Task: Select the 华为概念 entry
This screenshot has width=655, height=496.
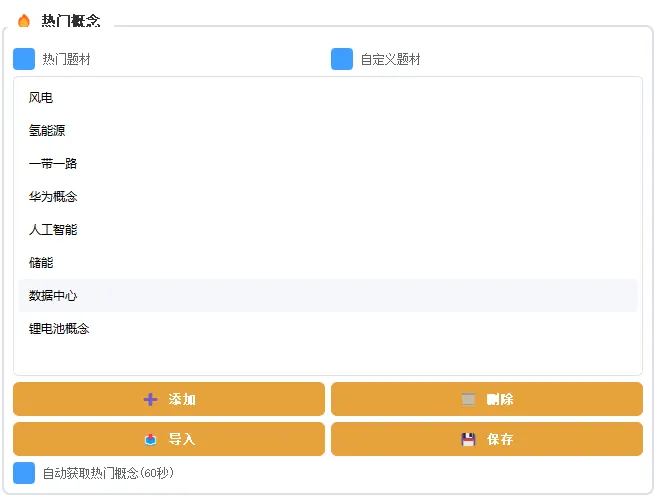Action: [x=53, y=197]
